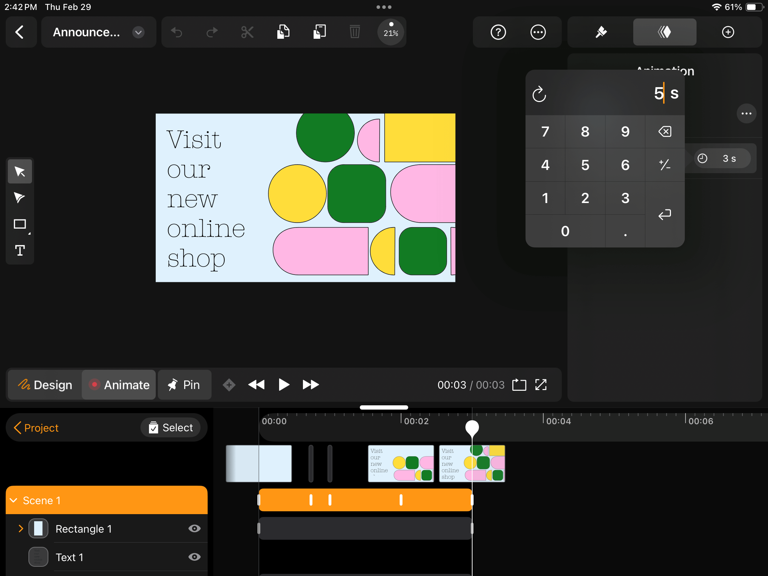Tap keypad digit 5
Screen dimensions: 768x576
tap(585, 165)
